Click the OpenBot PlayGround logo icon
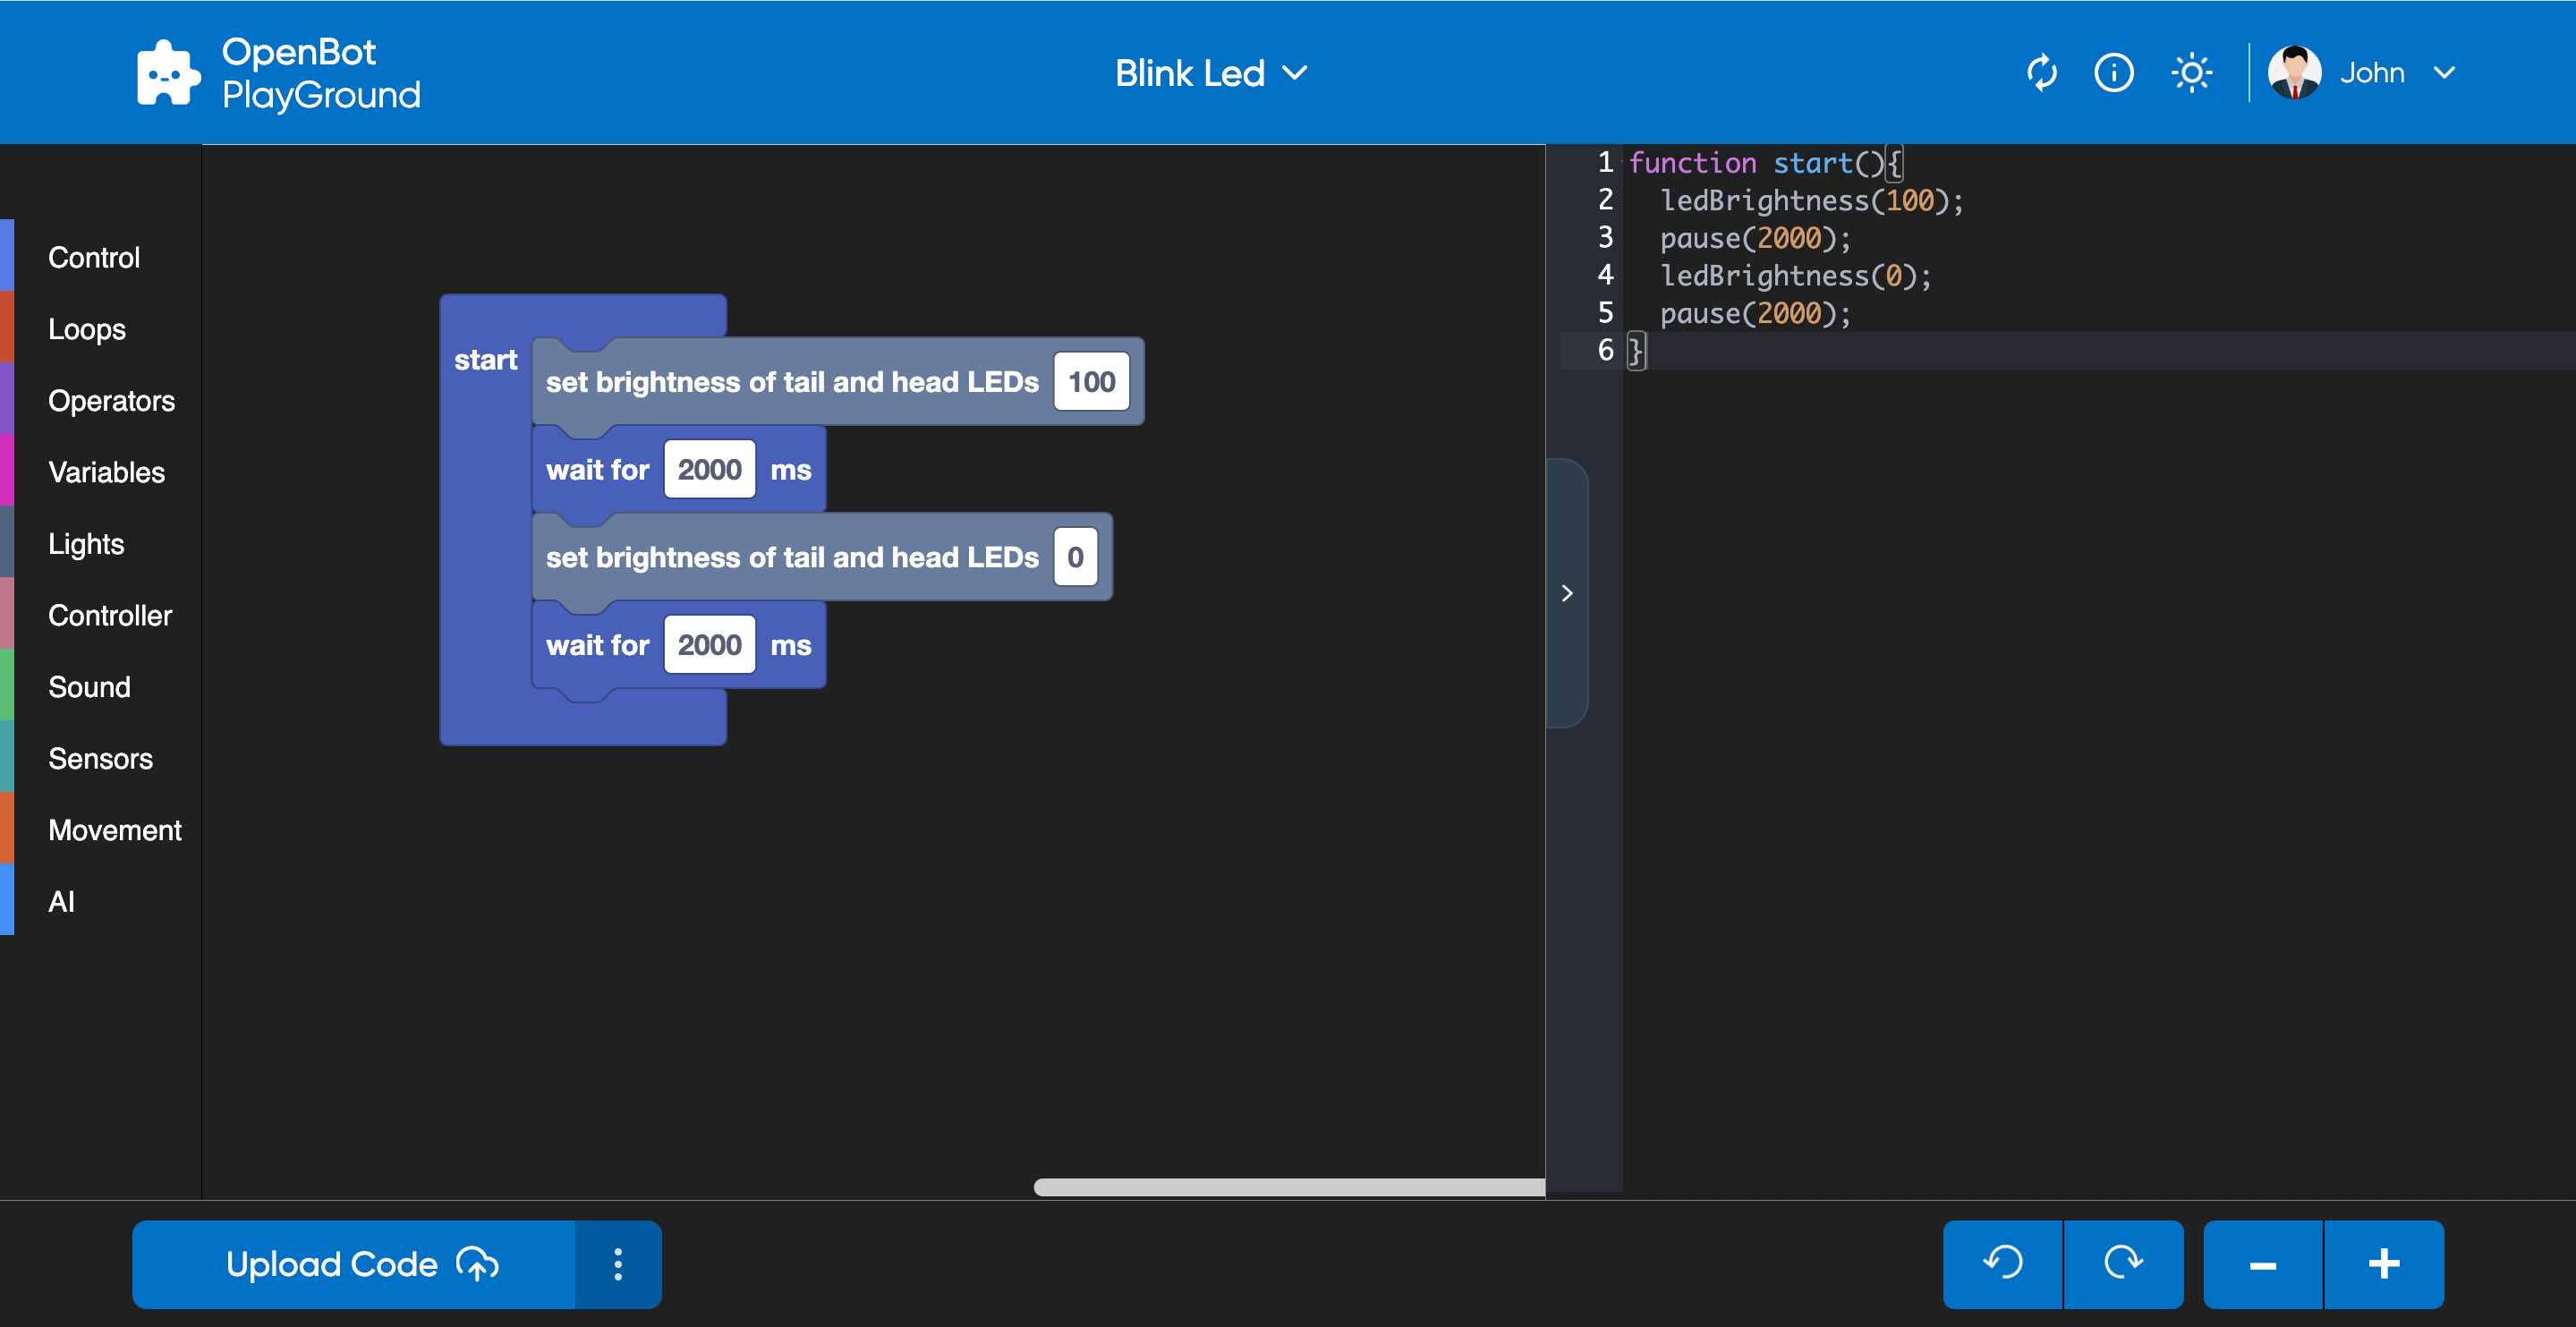 click(x=167, y=73)
